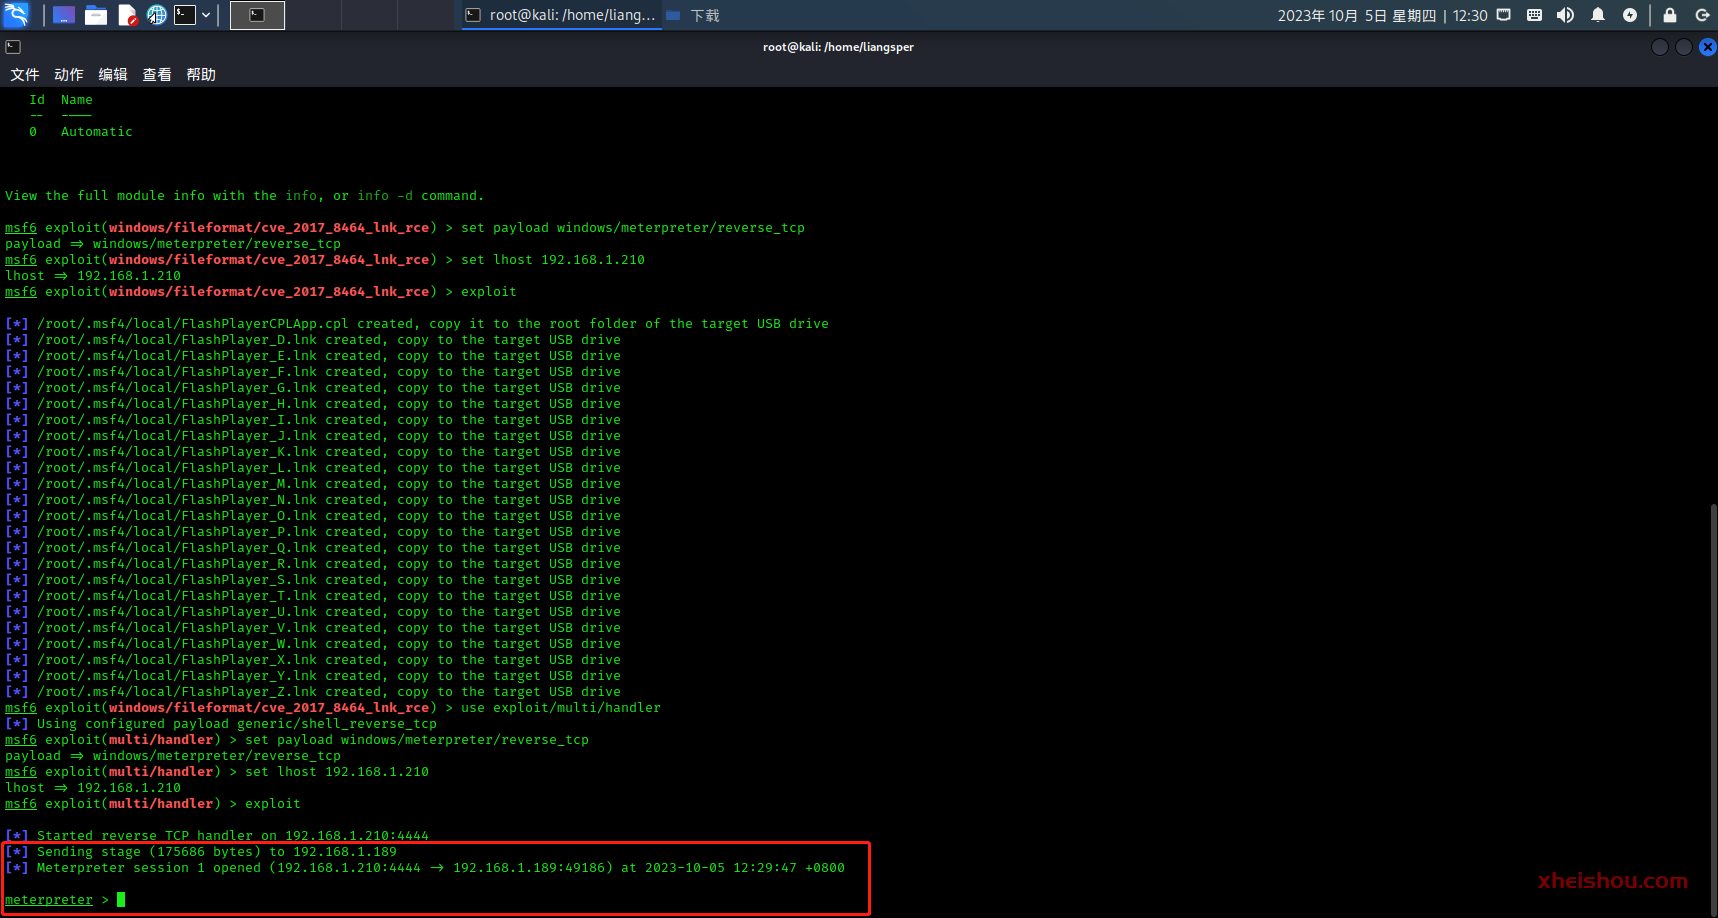Select the 下载 taskbar window button

[x=693, y=15]
